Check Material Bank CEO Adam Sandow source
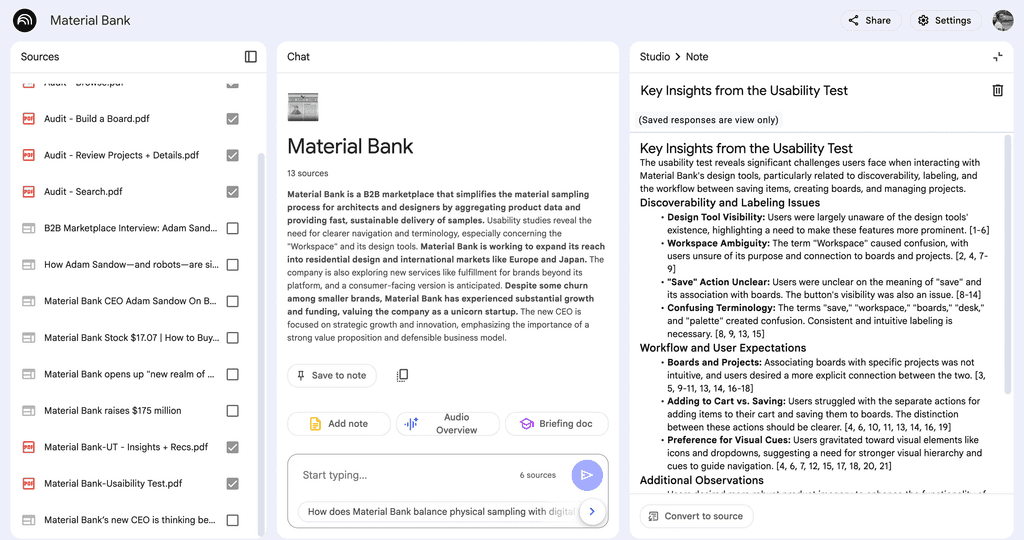The width and height of the screenshot is (1024, 540). [232, 302]
